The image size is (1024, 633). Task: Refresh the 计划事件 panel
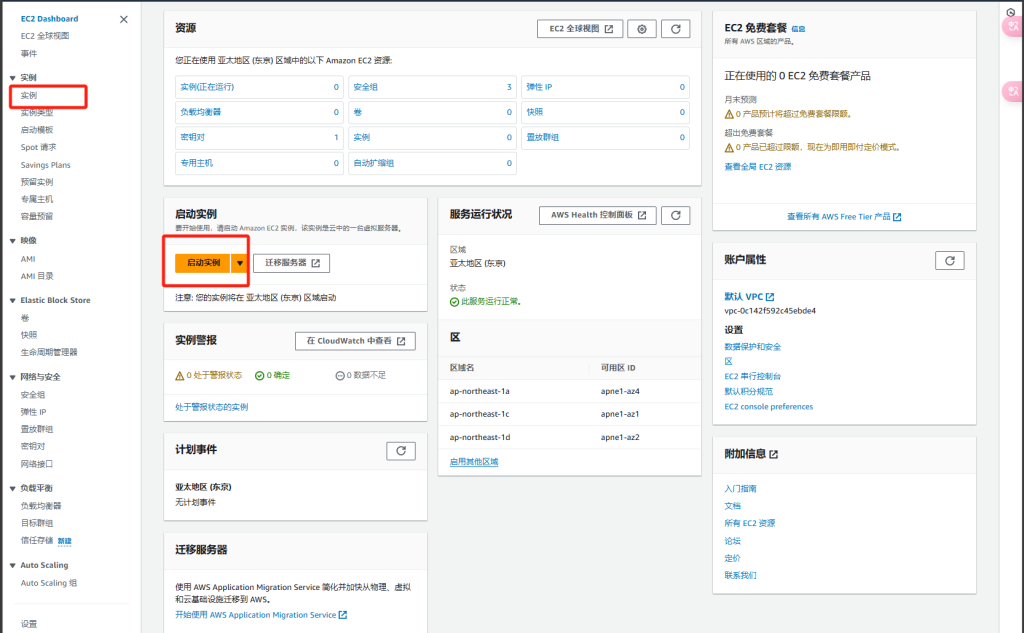400,451
